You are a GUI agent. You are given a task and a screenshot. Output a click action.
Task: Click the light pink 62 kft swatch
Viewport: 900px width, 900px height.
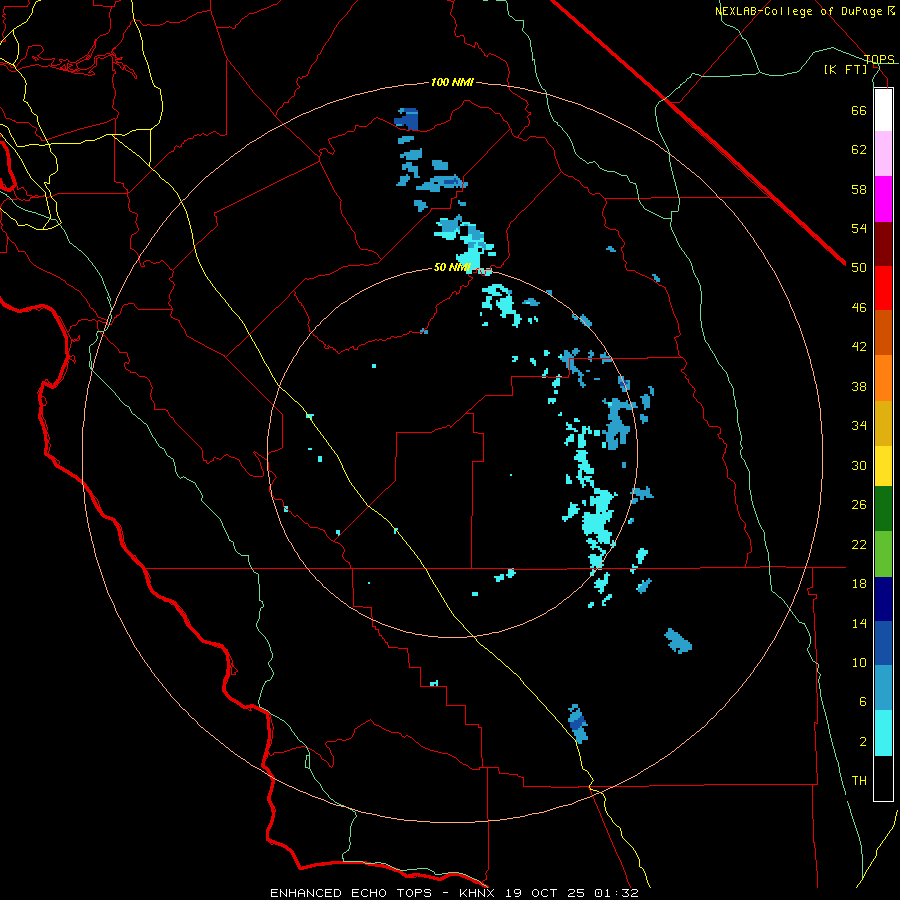(x=883, y=154)
